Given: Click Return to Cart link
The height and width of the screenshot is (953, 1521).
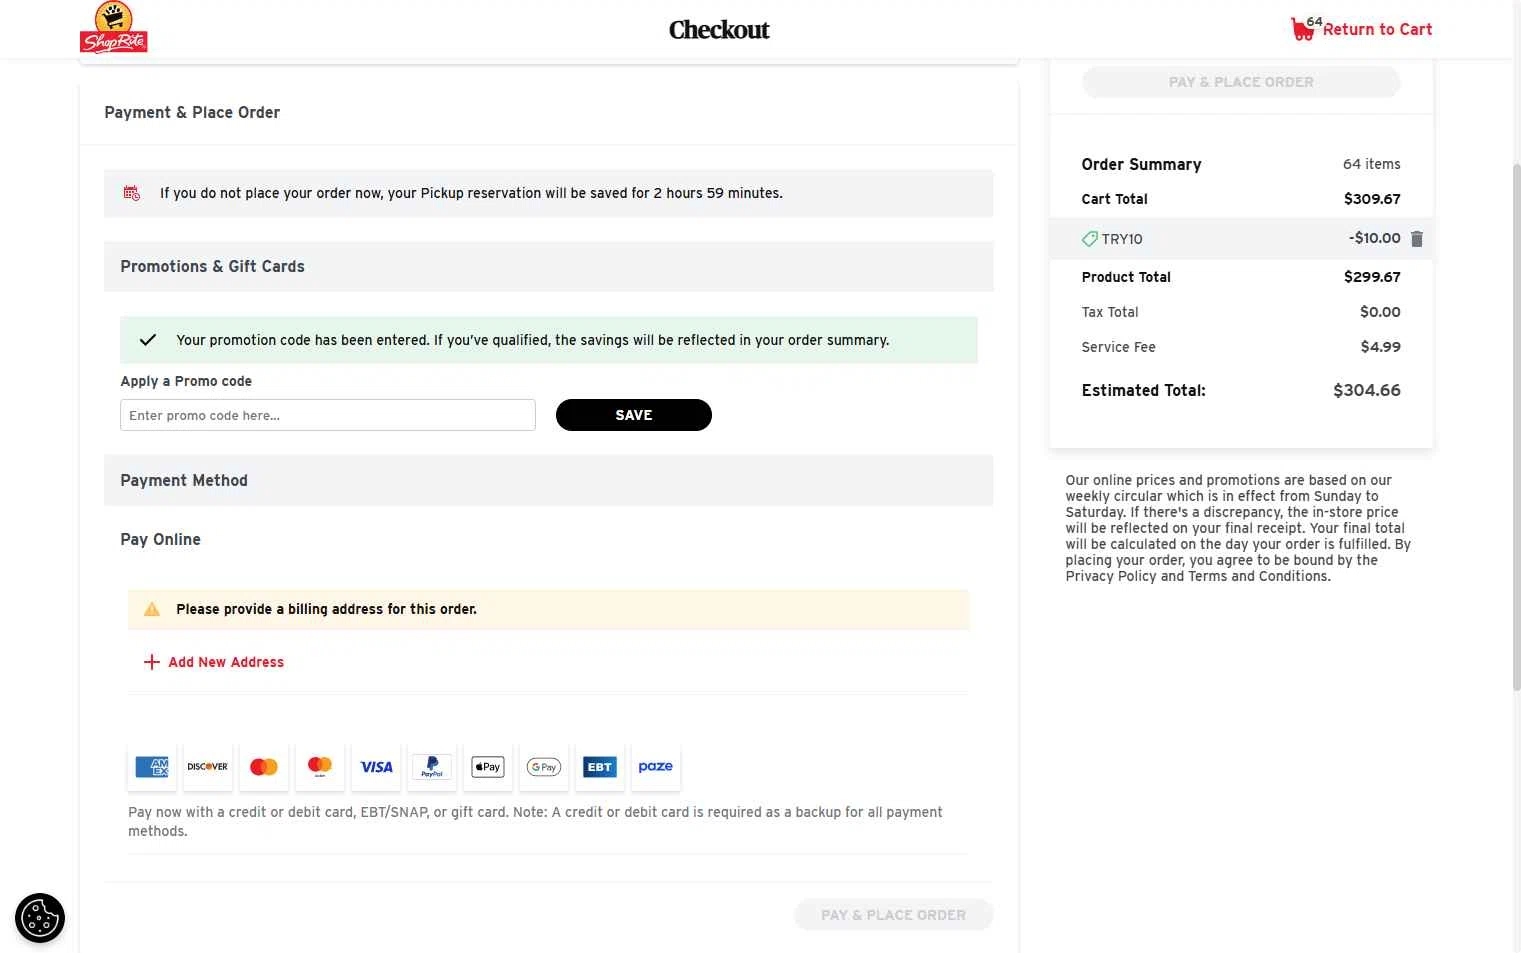Looking at the screenshot, I should 1377,30.
